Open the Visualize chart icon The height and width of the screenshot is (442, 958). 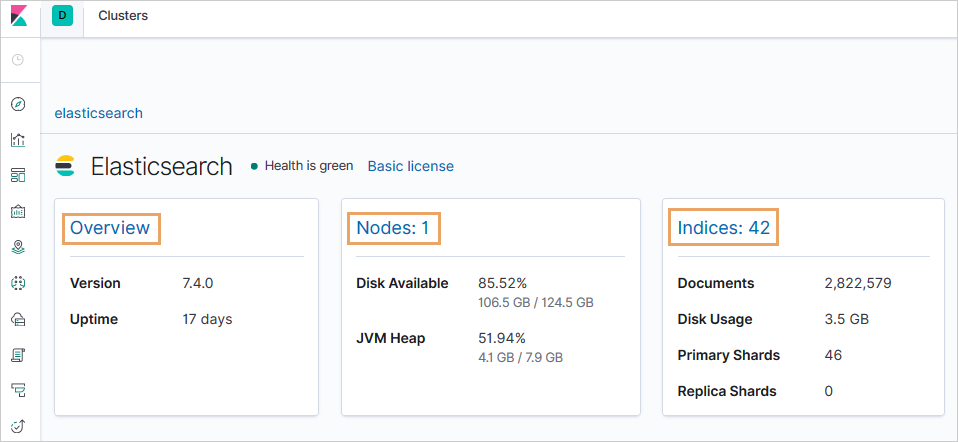coord(18,140)
